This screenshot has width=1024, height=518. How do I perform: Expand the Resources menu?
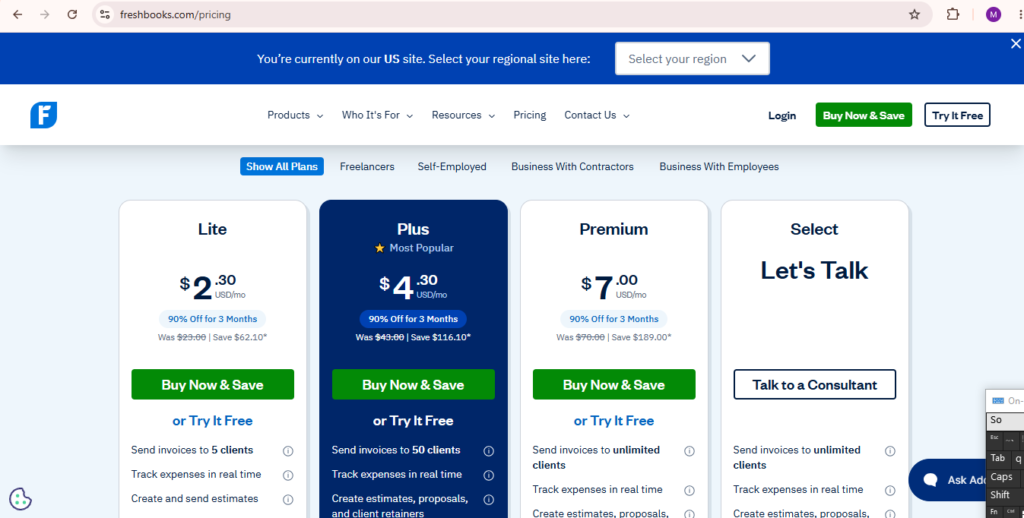(463, 115)
